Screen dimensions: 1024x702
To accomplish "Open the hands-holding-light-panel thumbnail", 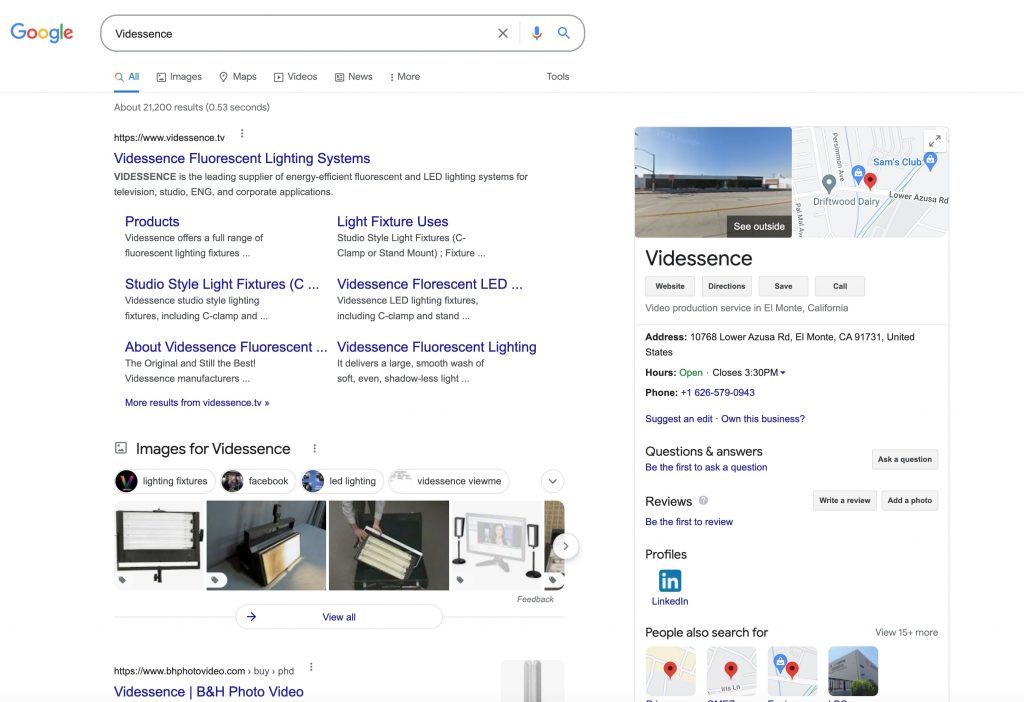I will (389, 545).
